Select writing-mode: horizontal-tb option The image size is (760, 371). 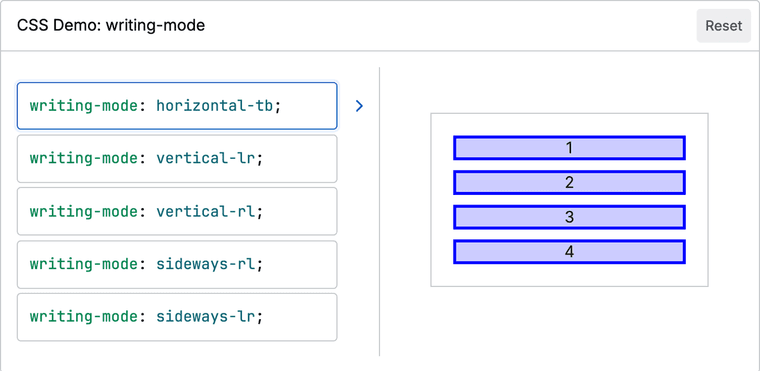click(x=177, y=106)
